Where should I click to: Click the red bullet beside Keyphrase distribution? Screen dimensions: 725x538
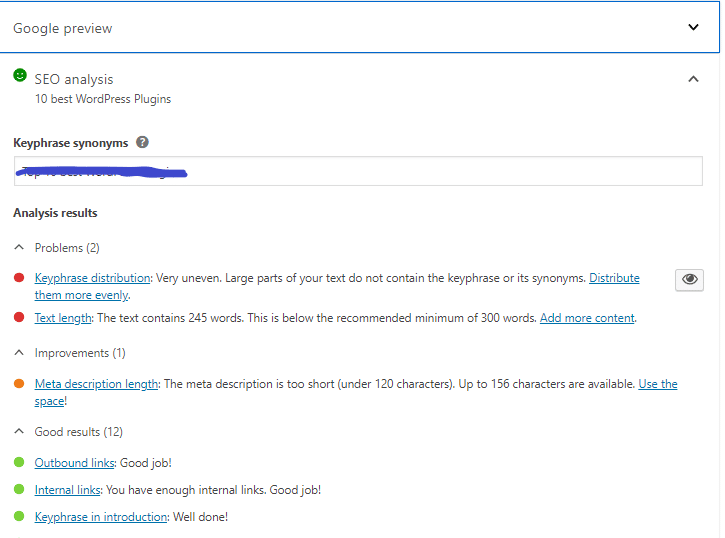click(x=19, y=278)
